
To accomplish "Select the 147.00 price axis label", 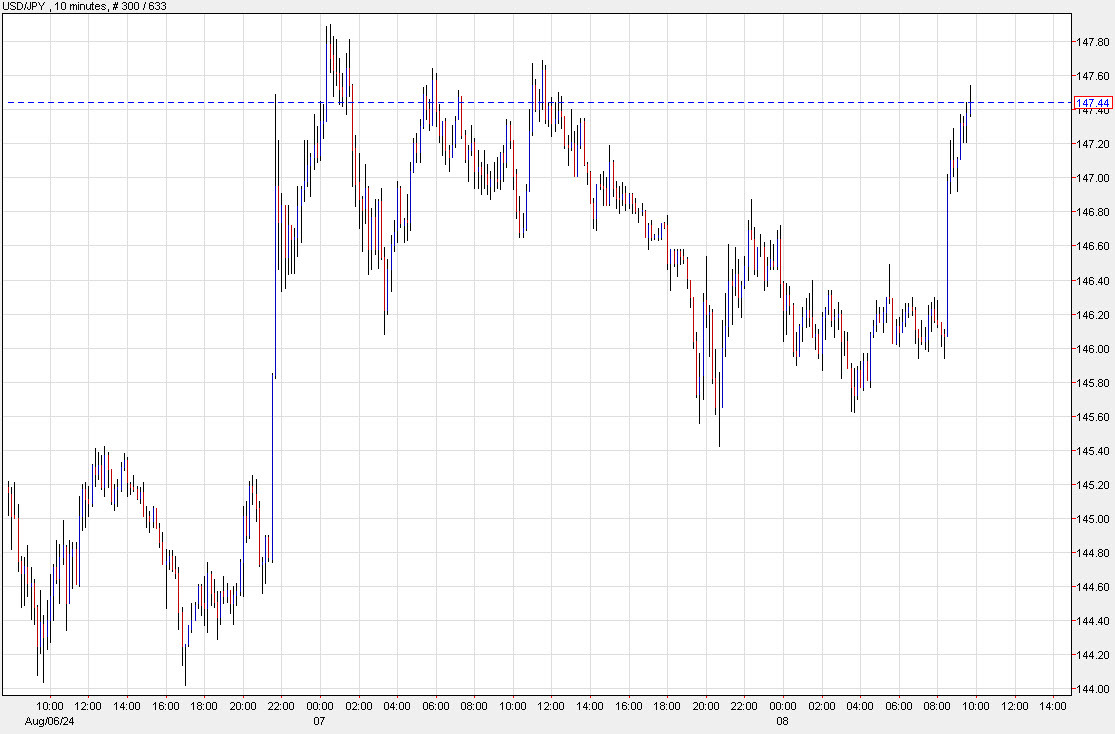I will coord(1091,178).
